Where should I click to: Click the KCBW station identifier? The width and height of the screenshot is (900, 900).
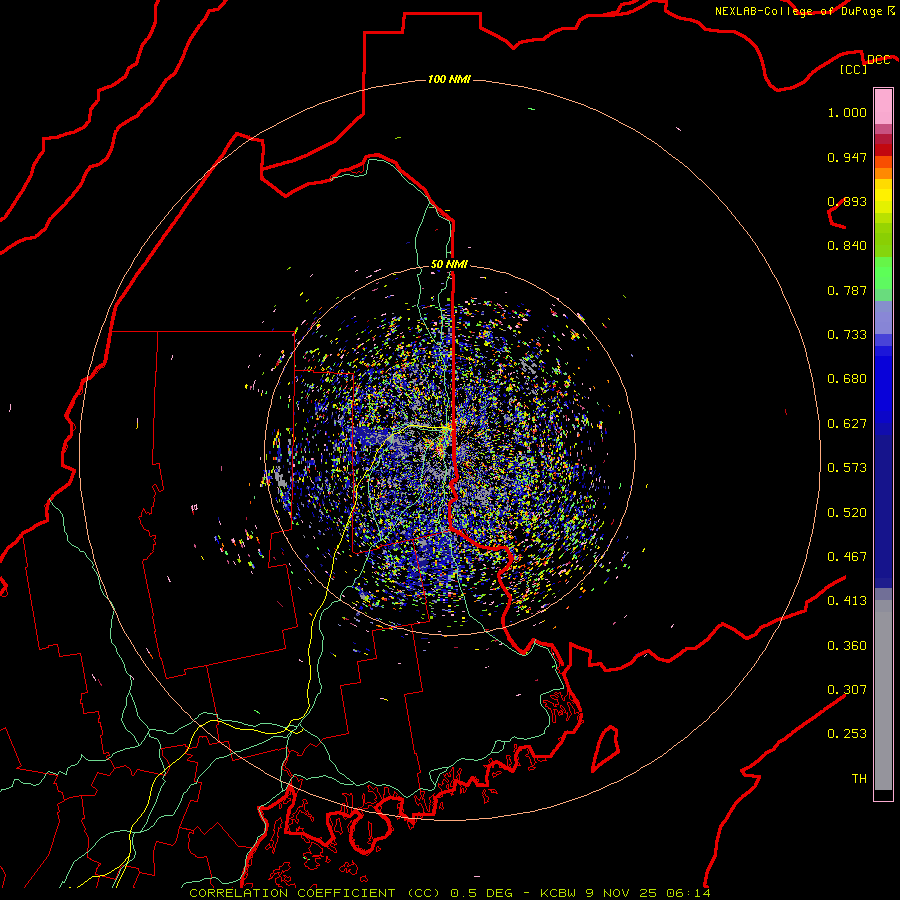click(x=560, y=893)
